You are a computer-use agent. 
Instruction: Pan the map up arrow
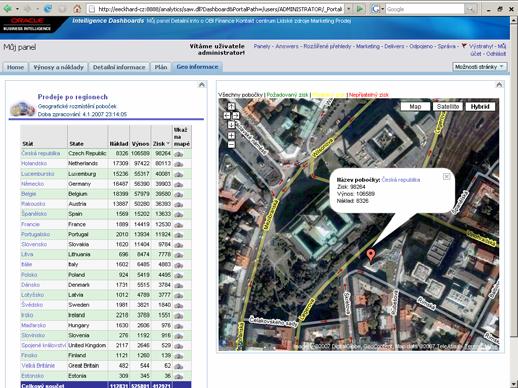point(231,107)
